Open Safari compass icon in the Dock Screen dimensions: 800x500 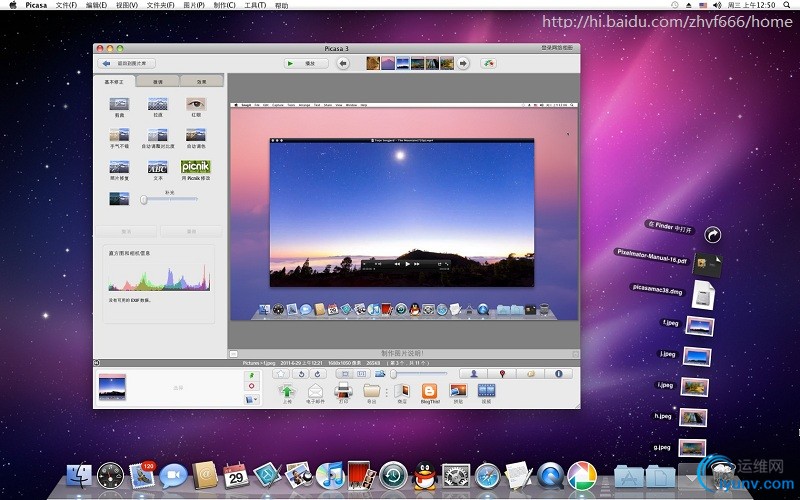click(488, 476)
